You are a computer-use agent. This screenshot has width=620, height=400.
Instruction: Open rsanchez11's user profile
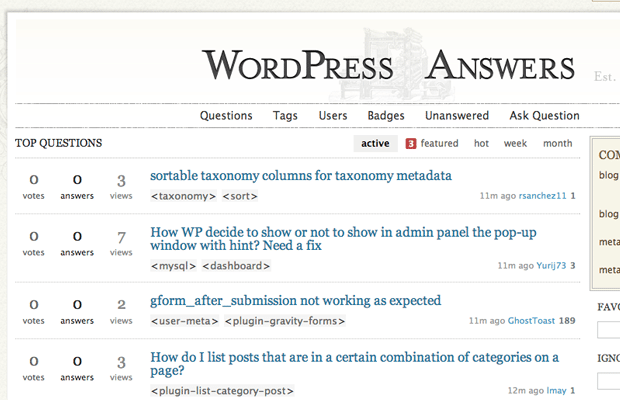click(x=541, y=196)
